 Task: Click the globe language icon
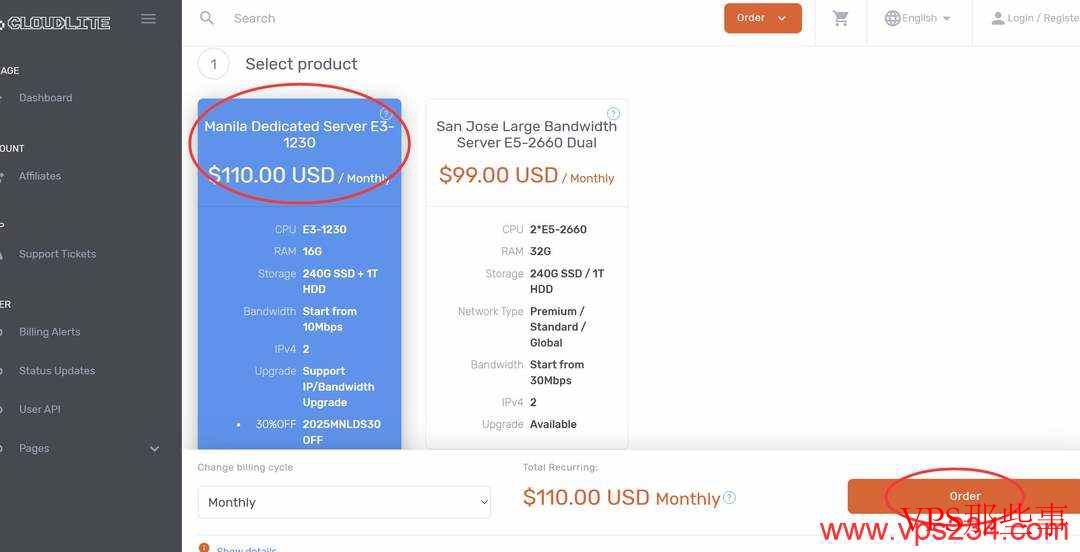point(892,18)
